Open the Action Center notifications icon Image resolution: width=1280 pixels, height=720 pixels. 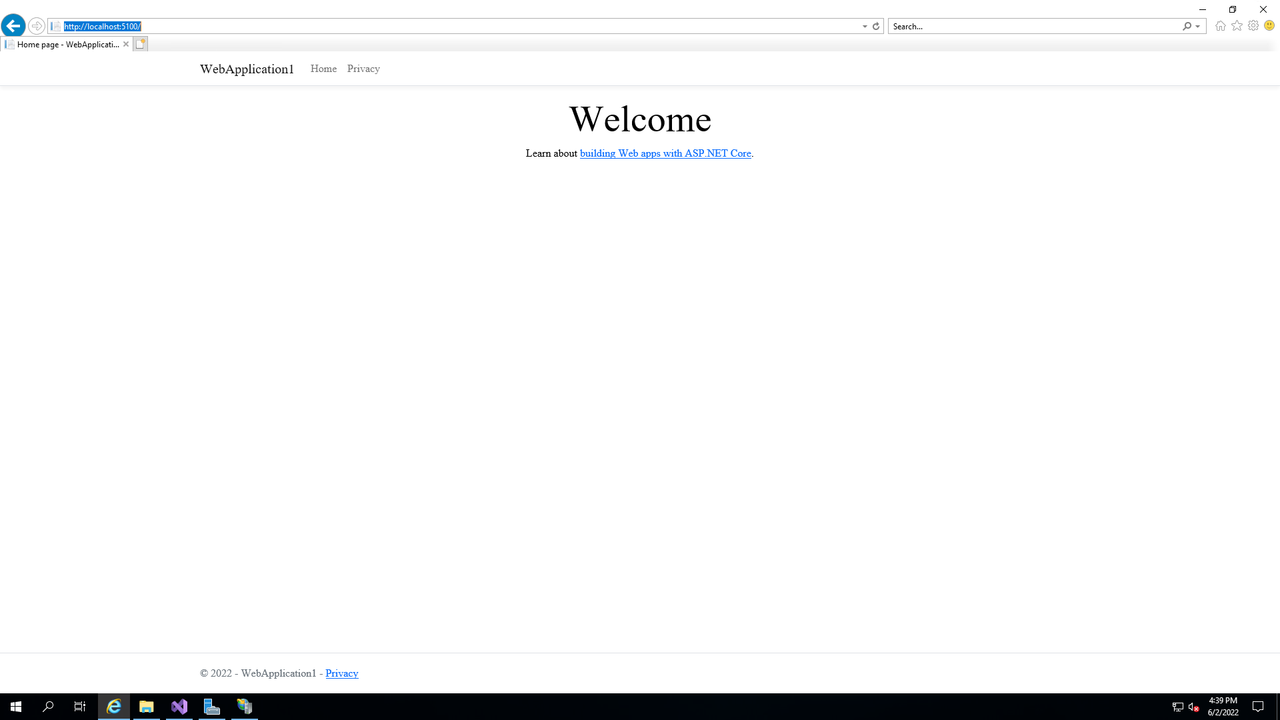(x=1258, y=707)
